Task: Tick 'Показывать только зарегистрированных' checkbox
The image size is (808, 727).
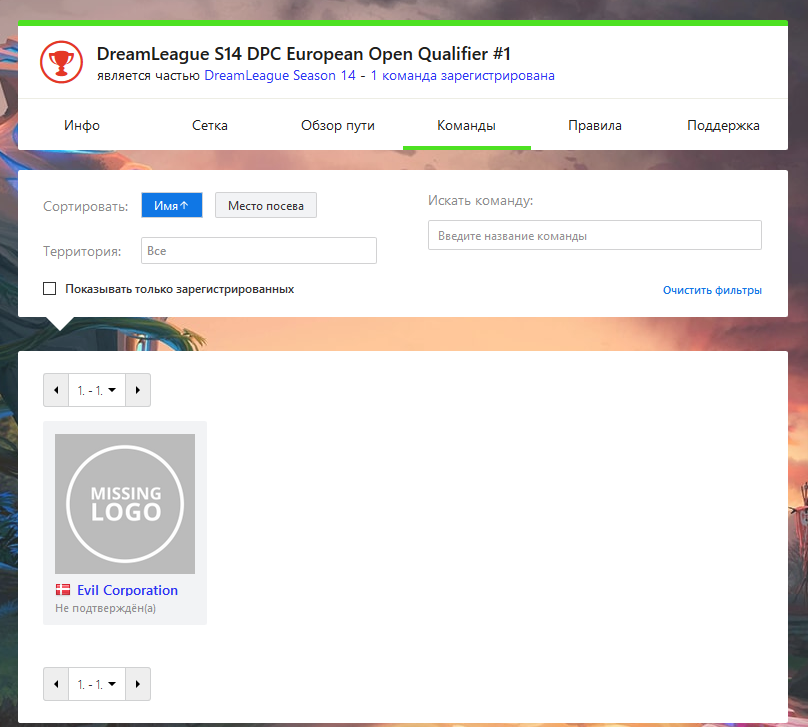Action: click(49, 289)
